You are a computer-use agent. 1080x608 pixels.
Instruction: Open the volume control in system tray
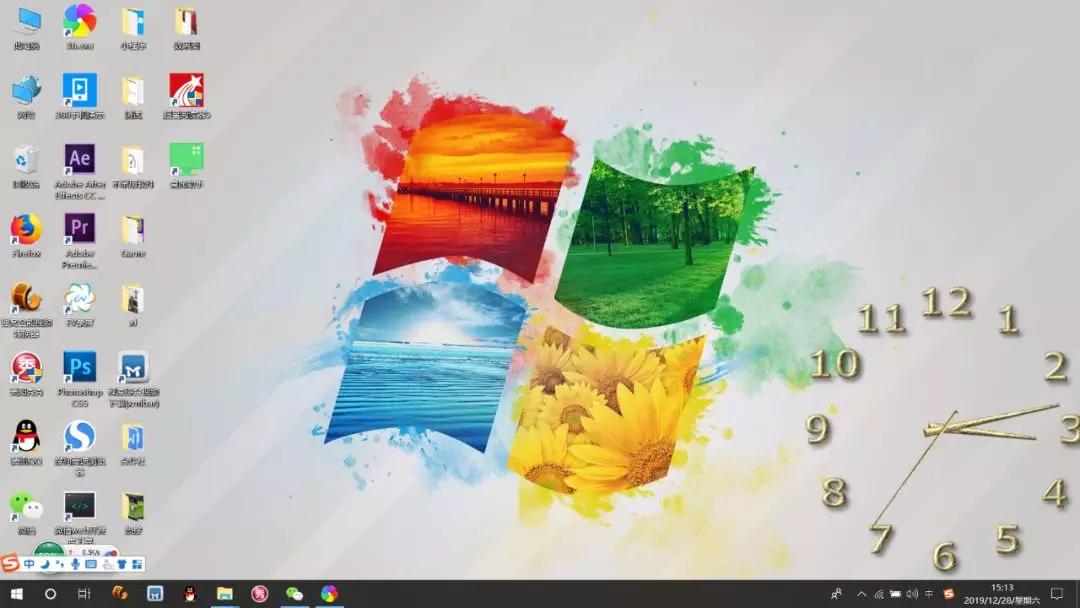[x=912, y=594]
